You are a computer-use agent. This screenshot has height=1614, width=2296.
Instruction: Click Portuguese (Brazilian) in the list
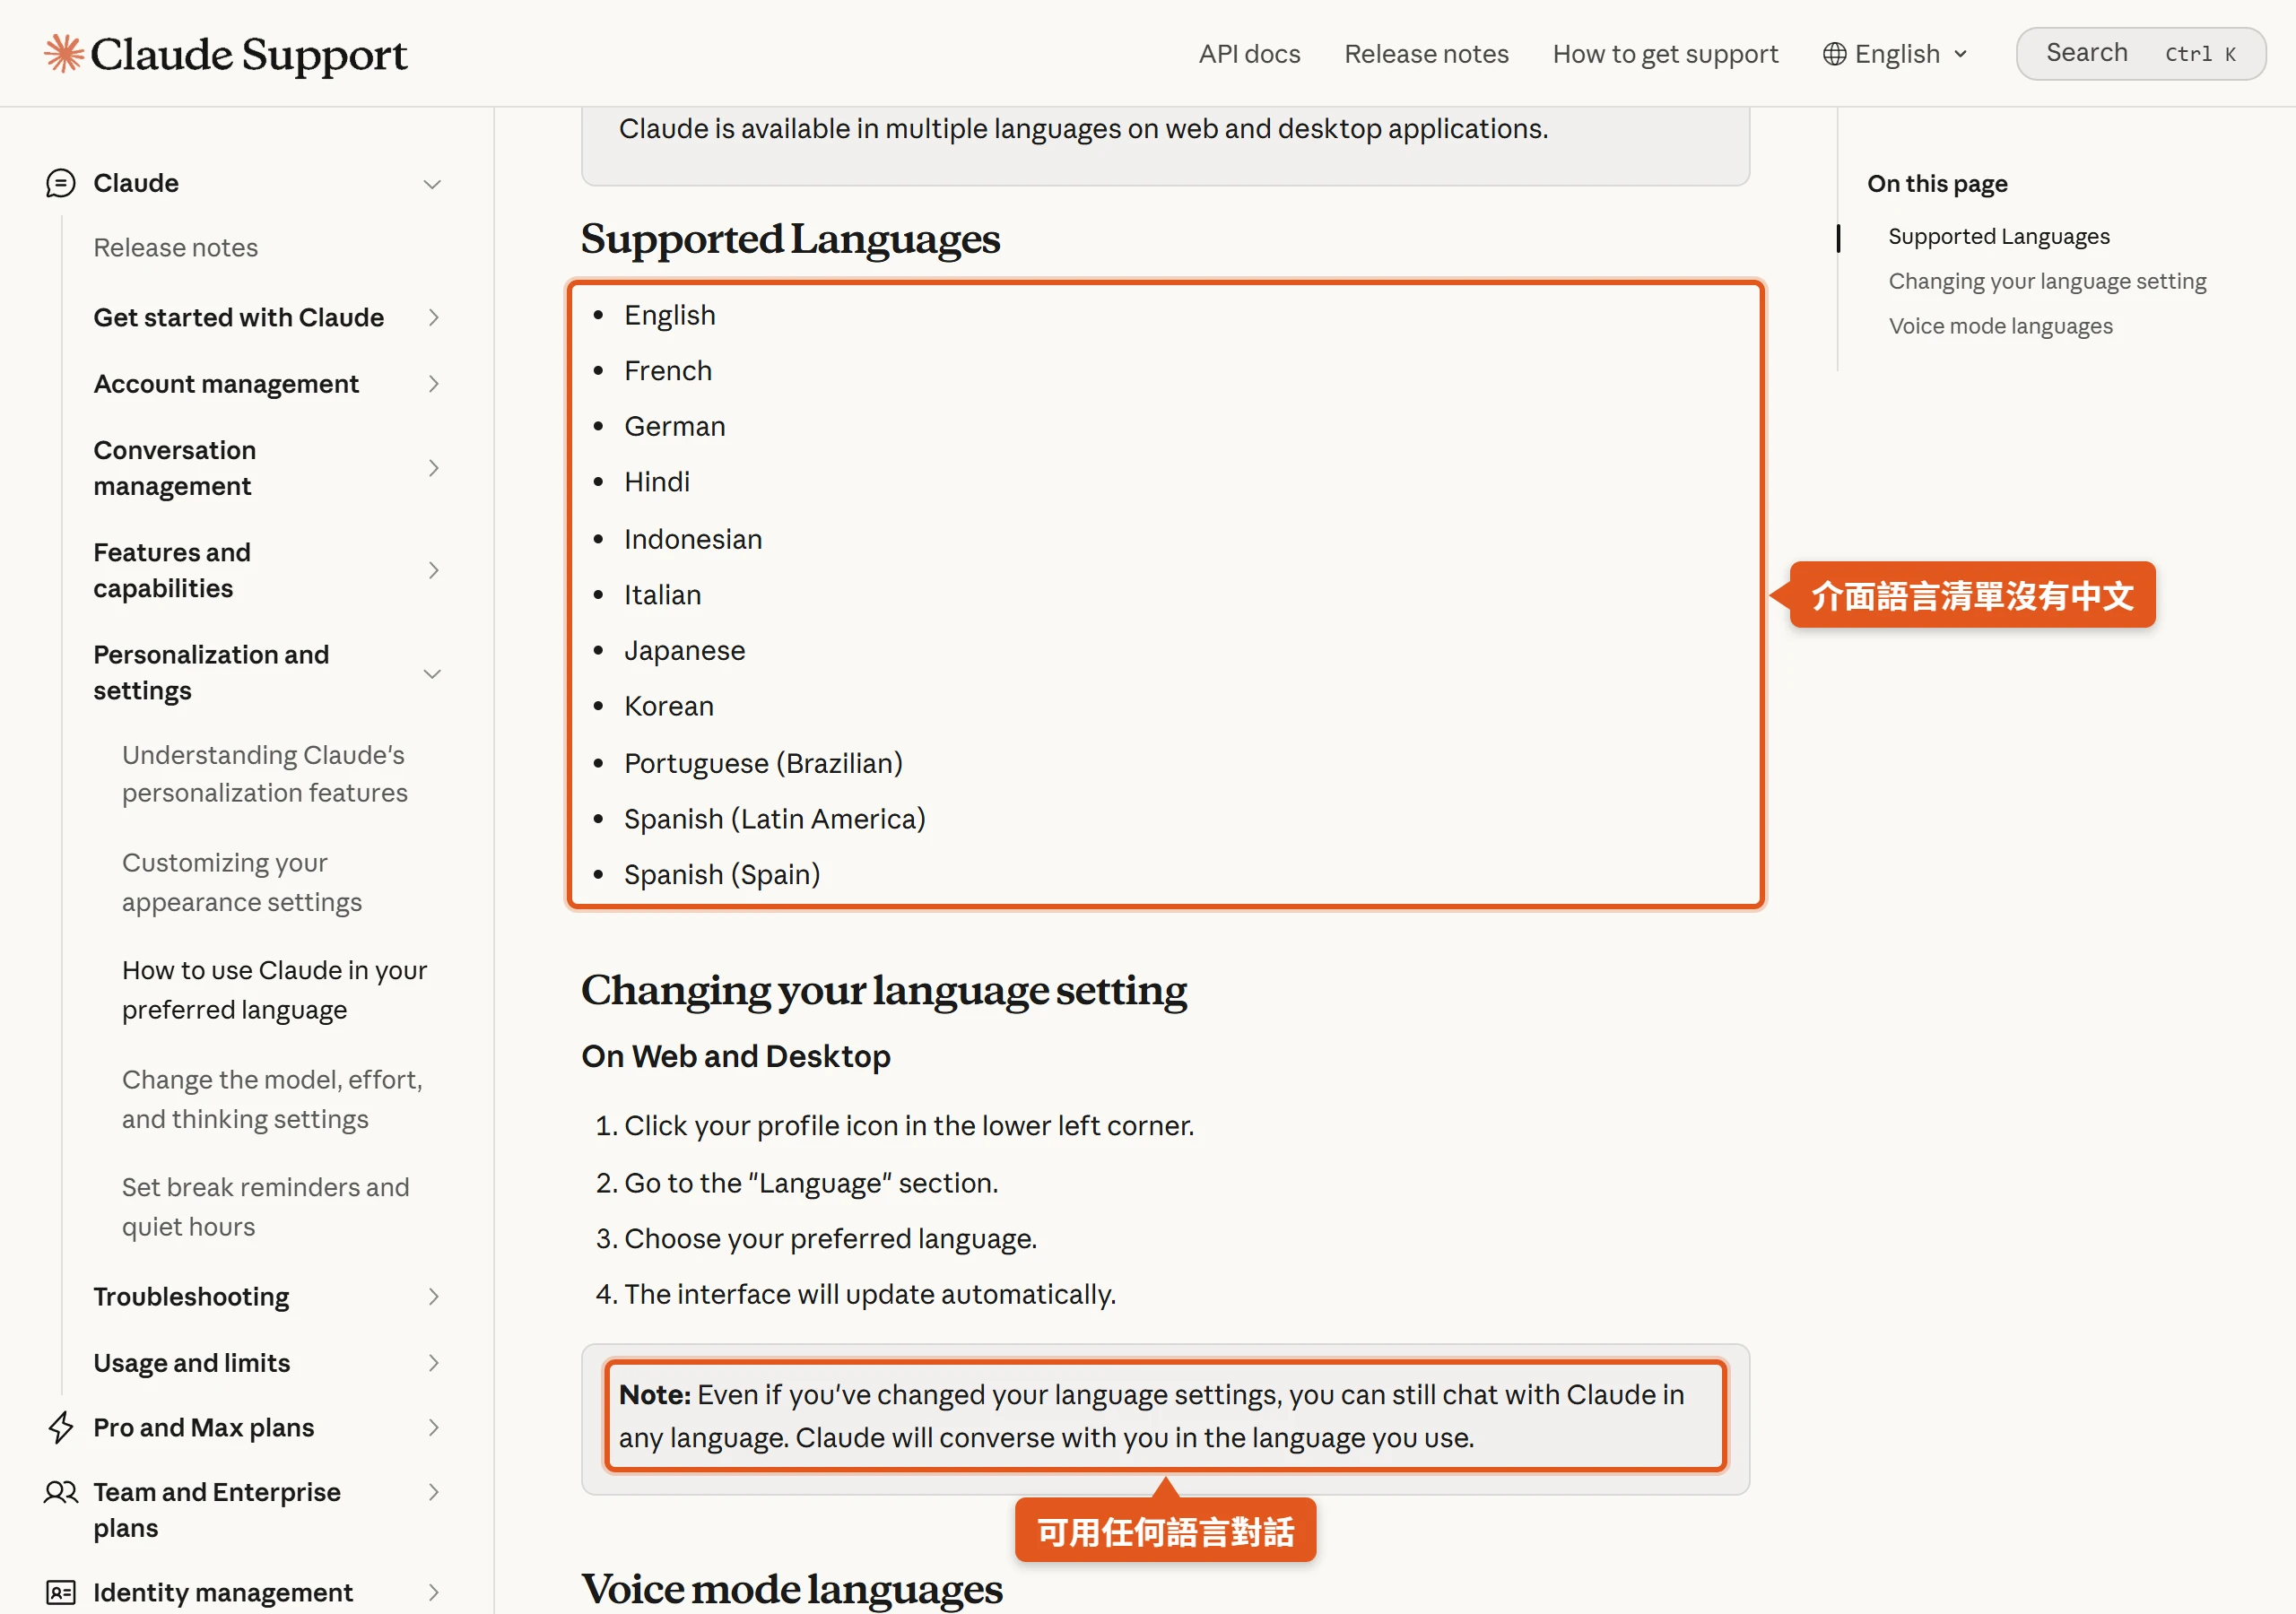tap(763, 763)
